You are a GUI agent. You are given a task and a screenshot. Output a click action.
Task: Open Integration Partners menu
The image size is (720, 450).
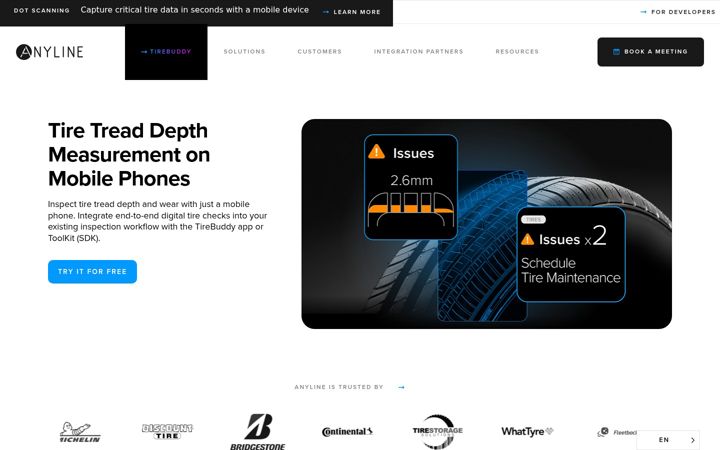418,52
